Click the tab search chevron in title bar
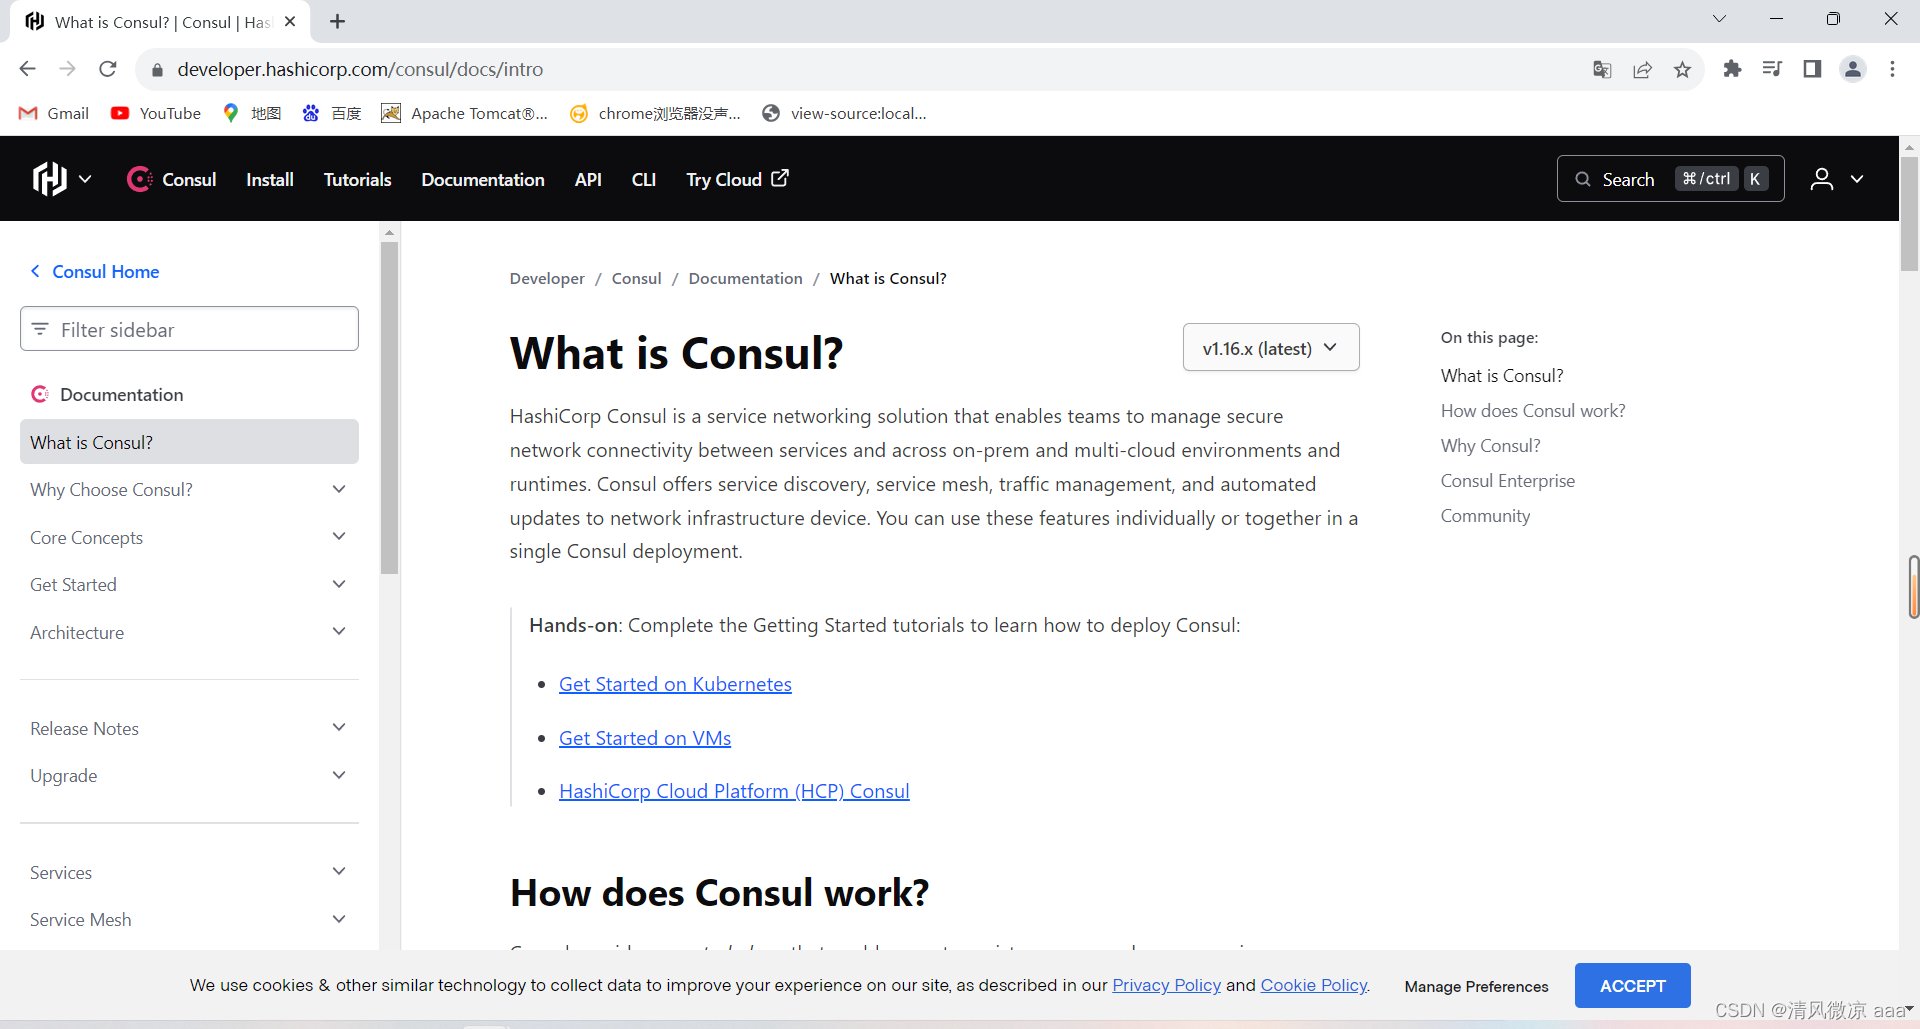Viewport: 1920px width, 1029px height. [1719, 19]
